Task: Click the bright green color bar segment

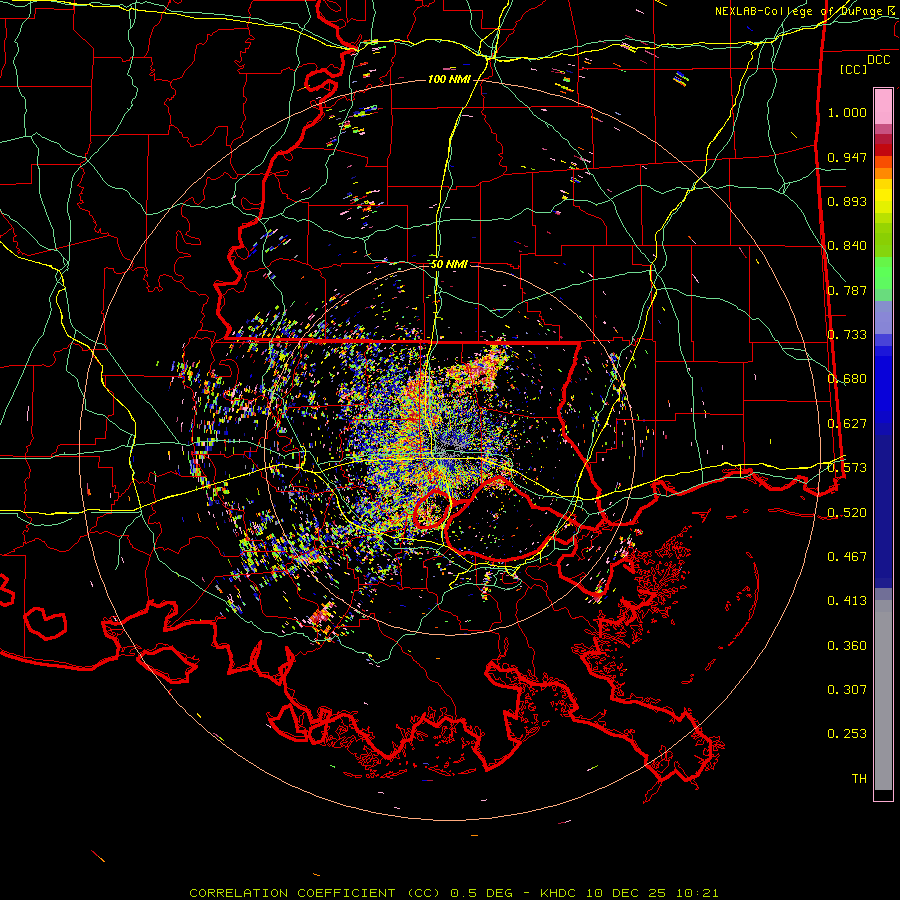Action: [883, 273]
